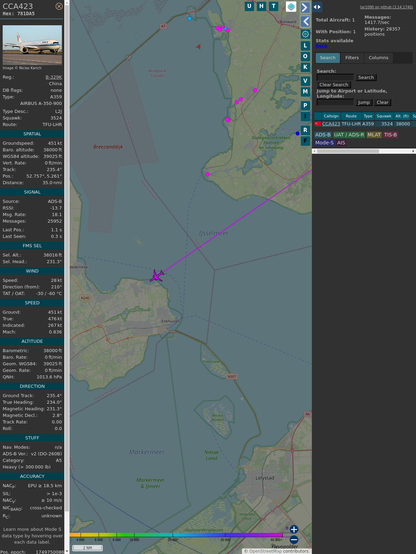
Task: Click the right-chevron sidebar expand button
Action: tap(305, 7)
